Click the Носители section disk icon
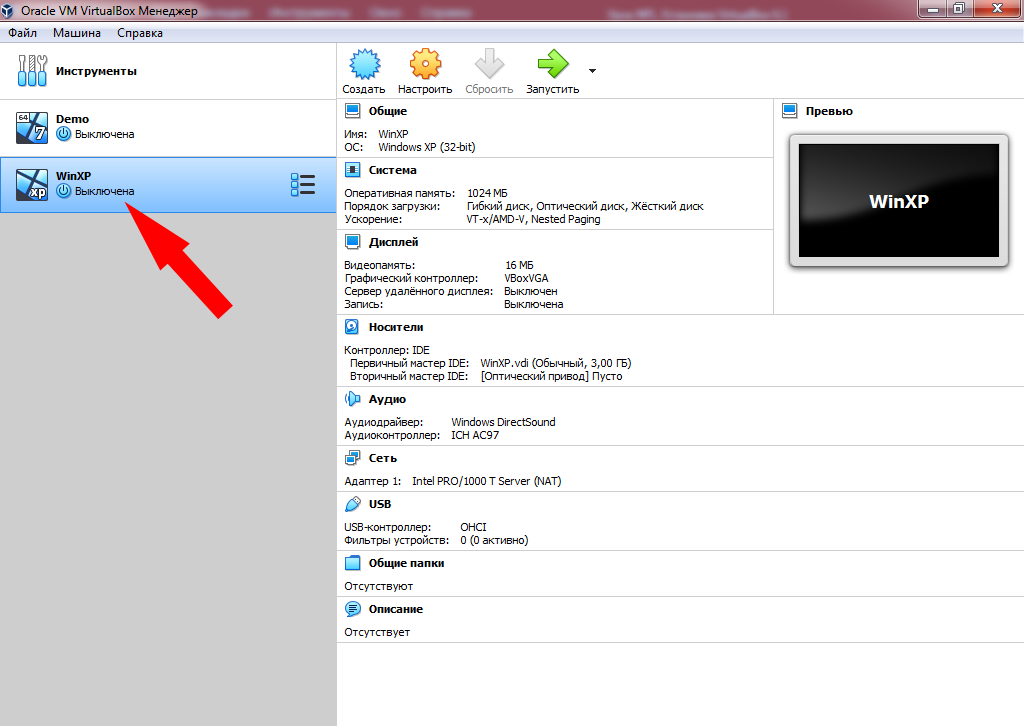The height and width of the screenshot is (726, 1024). (x=352, y=326)
